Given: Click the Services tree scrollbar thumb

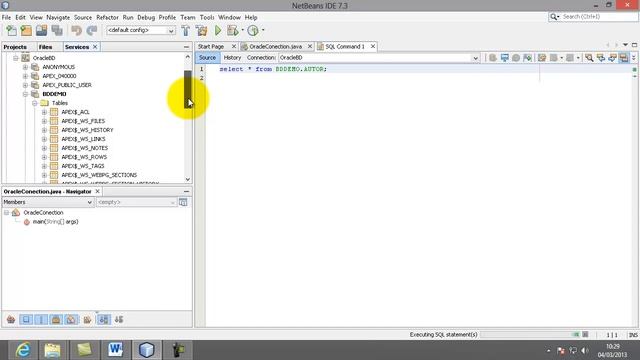Looking at the screenshot, I should click(188, 89).
